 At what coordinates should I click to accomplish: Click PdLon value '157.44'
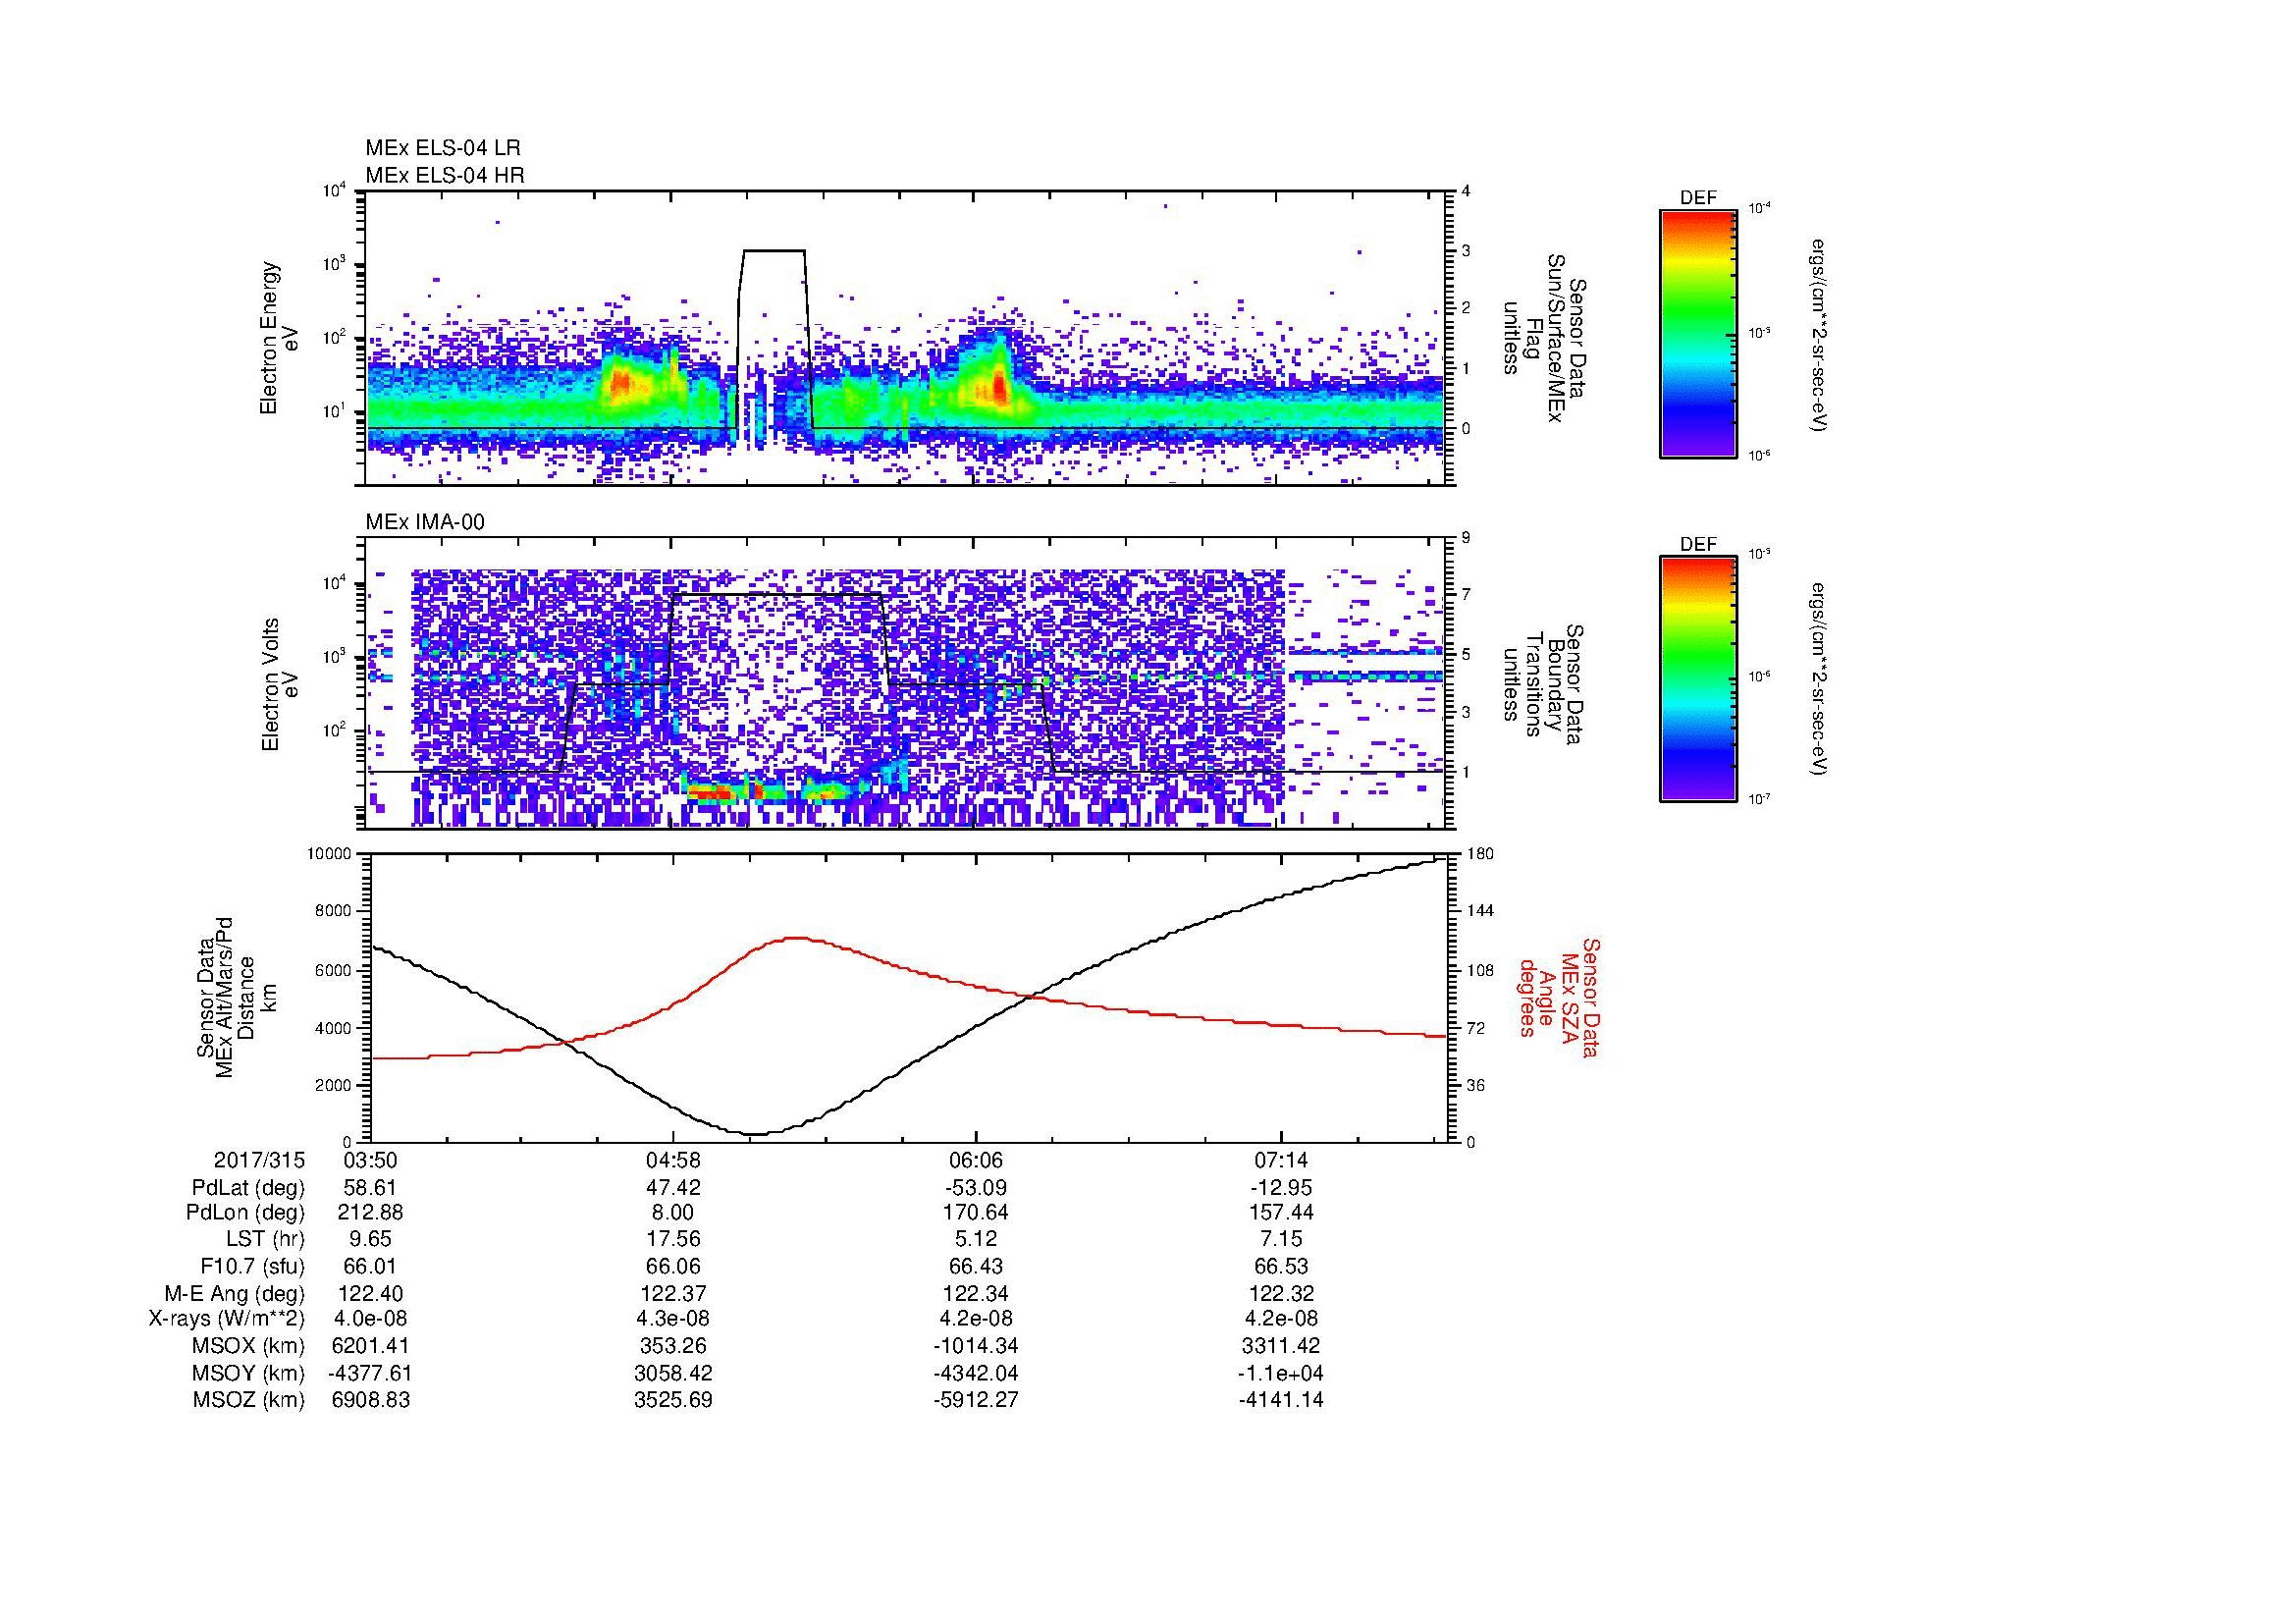pyautogui.click(x=1281, y=1213)
